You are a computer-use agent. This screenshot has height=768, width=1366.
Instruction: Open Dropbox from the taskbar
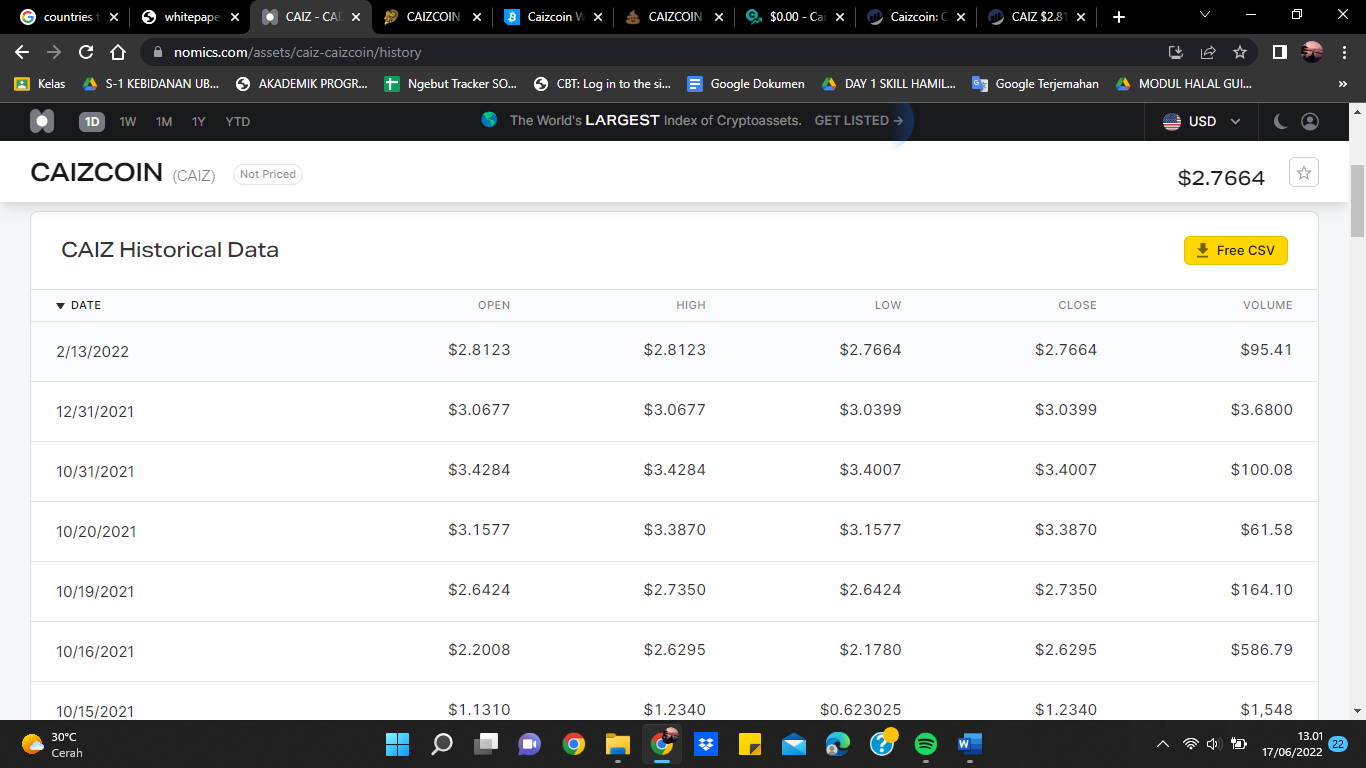click(x=706, y=744)
